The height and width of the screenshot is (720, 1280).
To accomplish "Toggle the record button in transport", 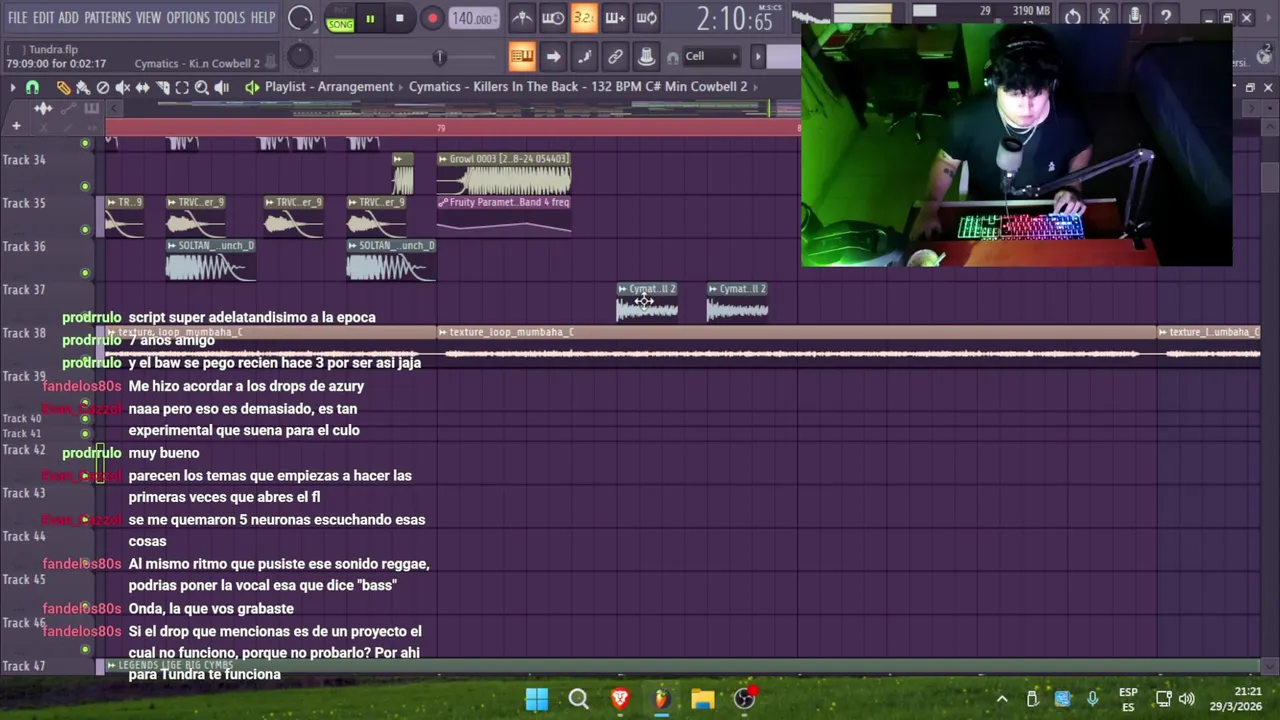I will (432, 18).
